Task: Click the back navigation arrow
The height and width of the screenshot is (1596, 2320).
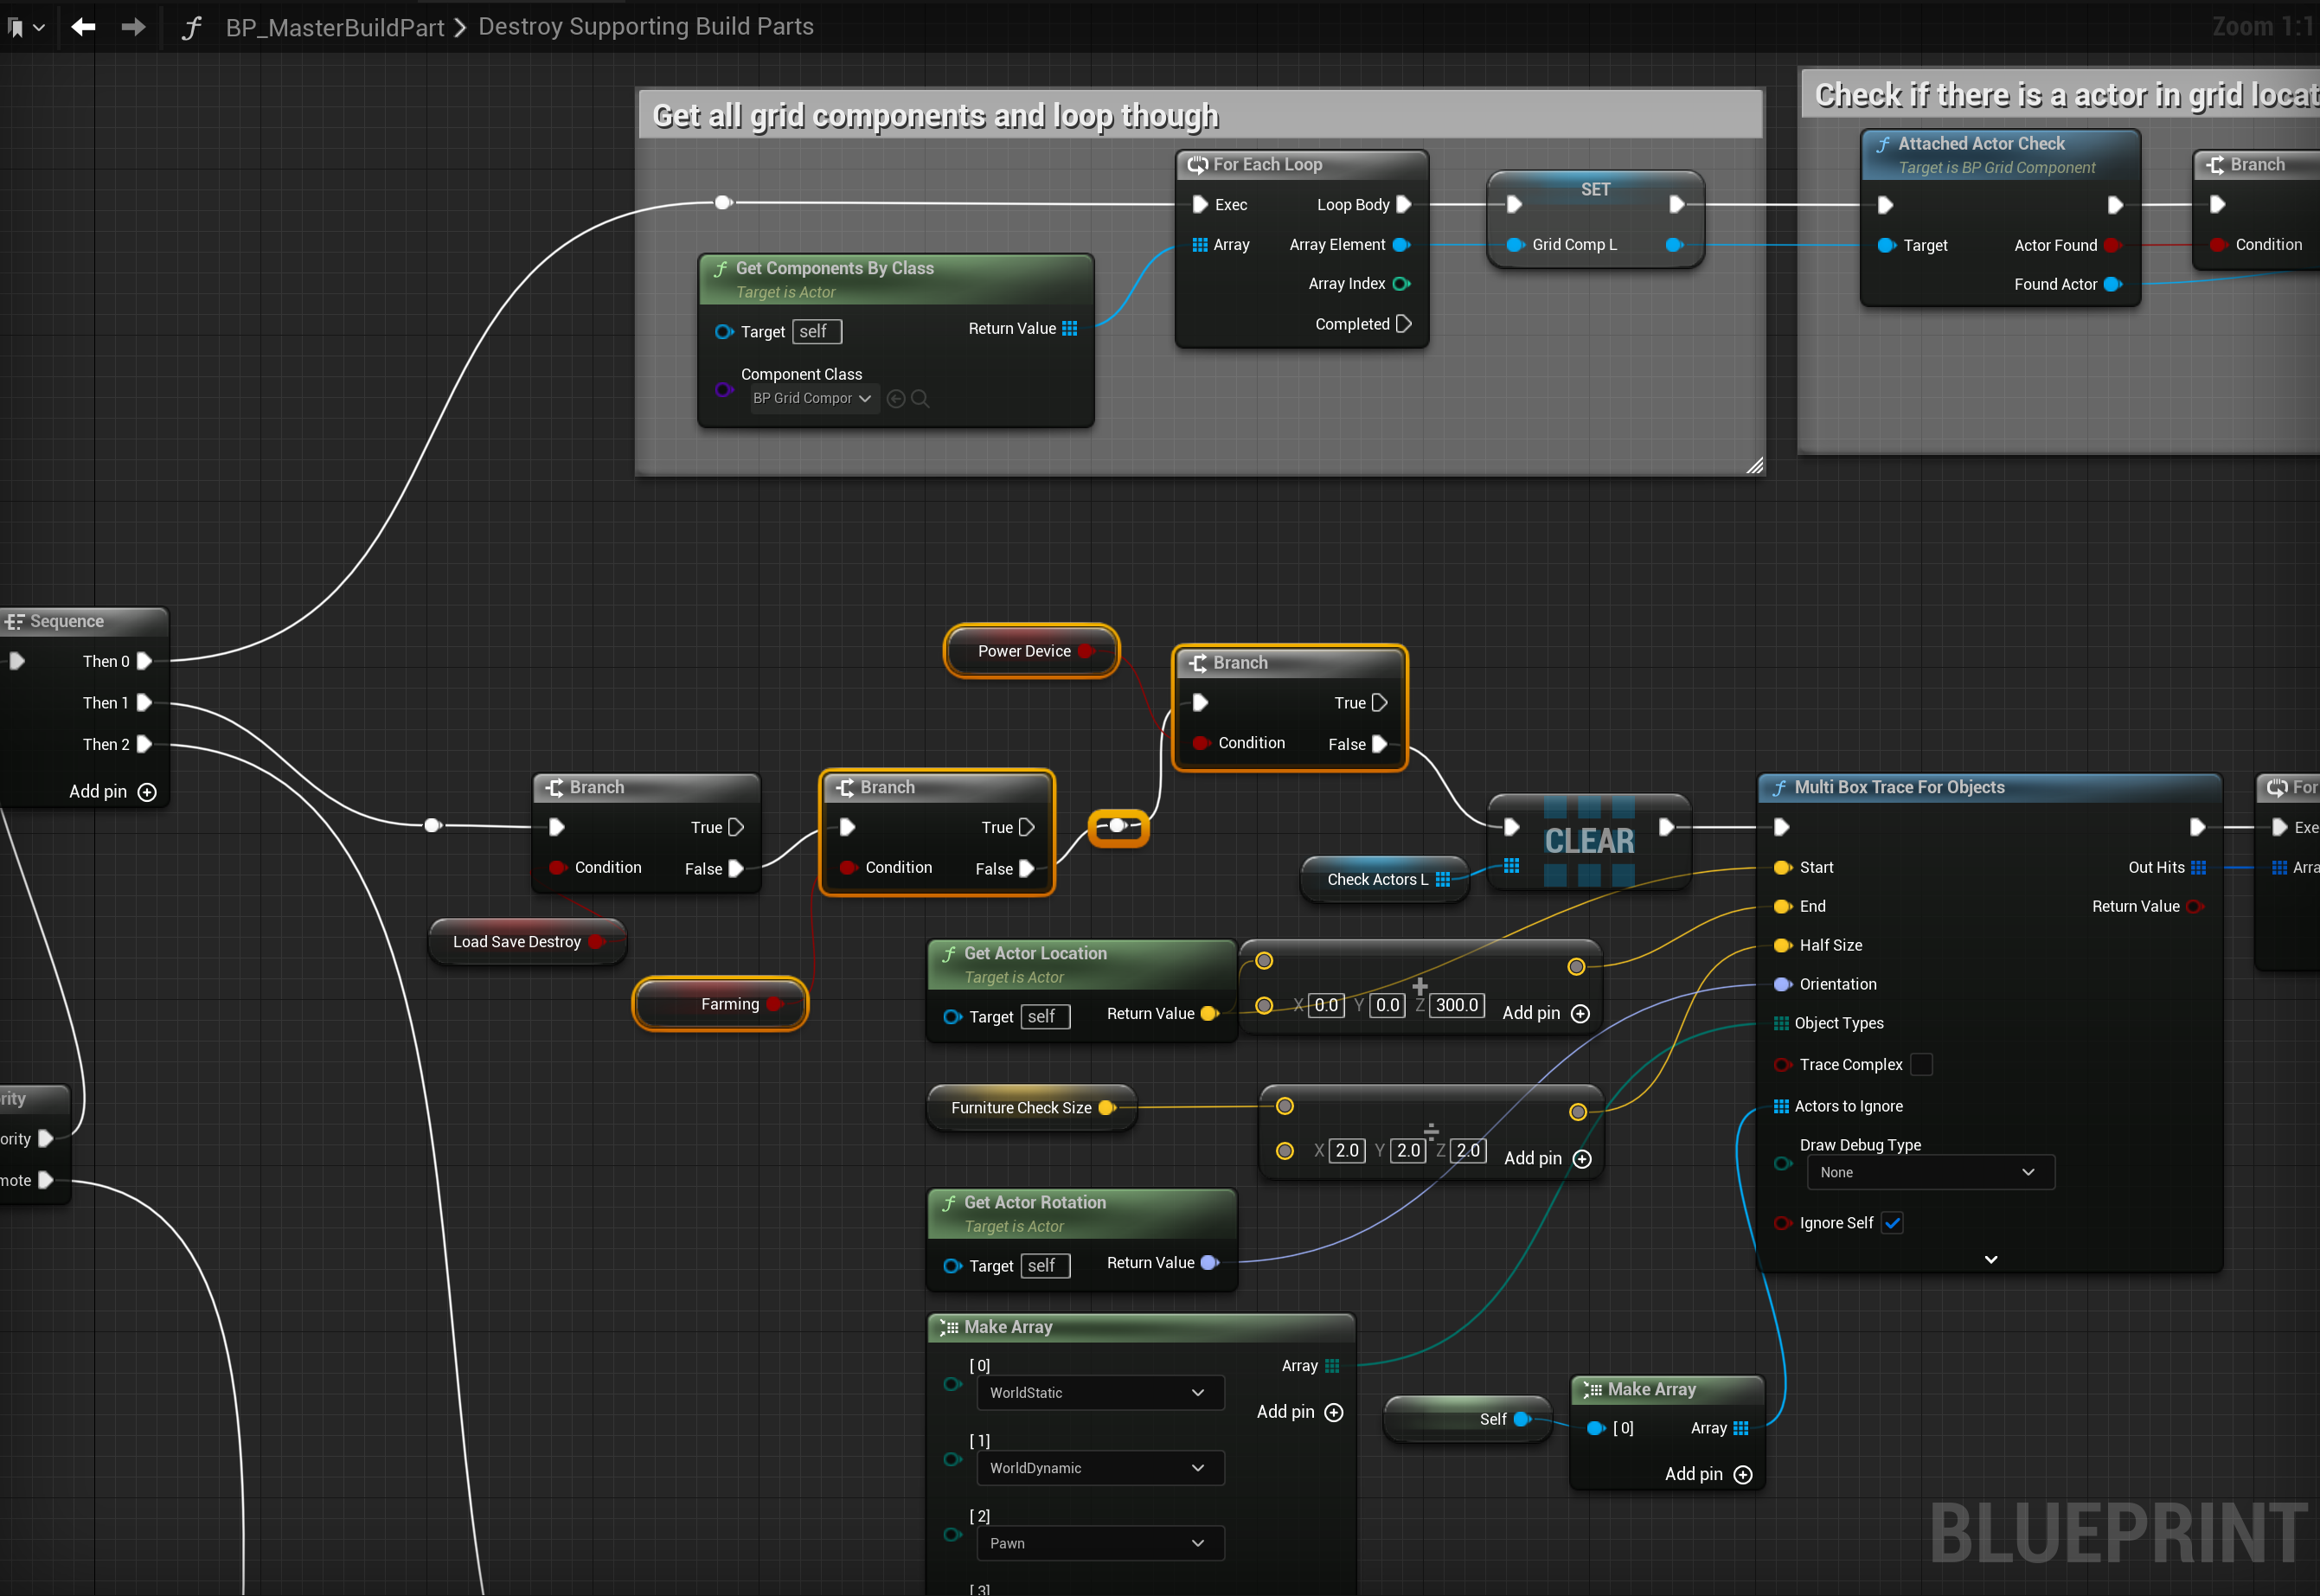Action: pyautogui.click(x=83, y=27)
